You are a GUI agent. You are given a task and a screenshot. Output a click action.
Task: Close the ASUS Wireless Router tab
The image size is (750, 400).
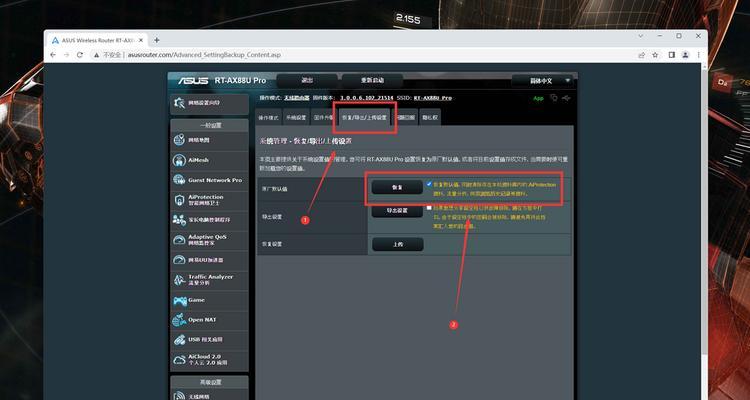click(x=143, y=40)
